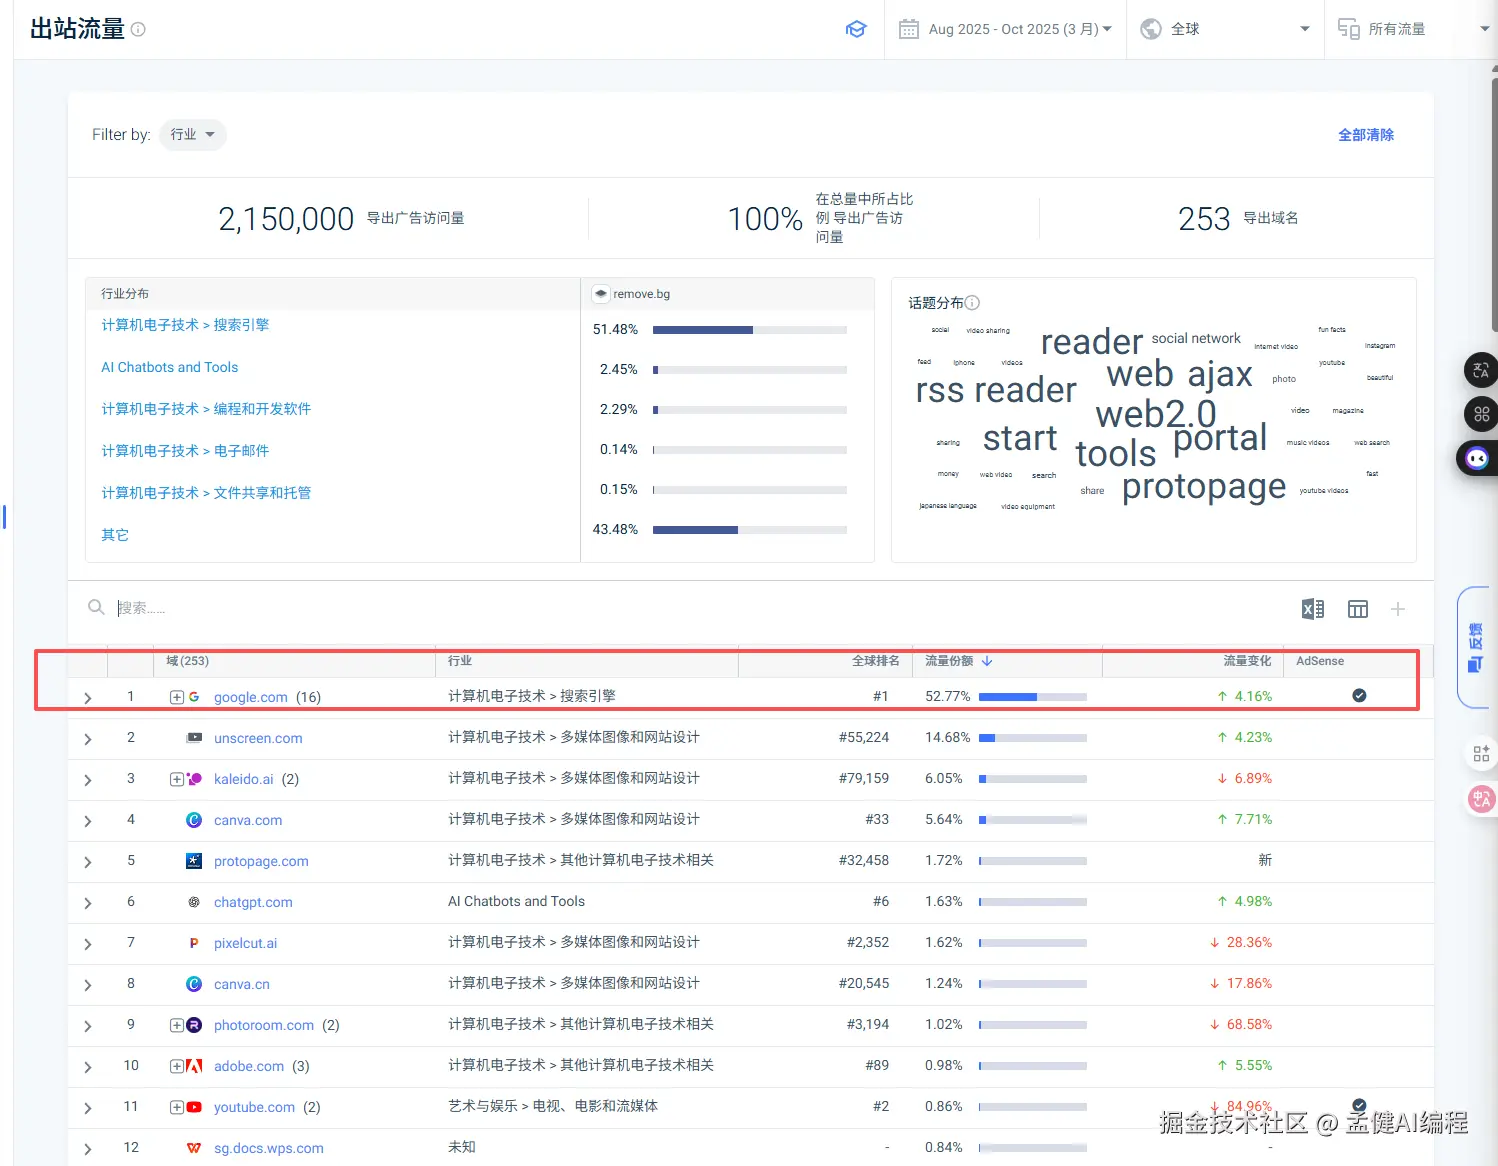Click the pixelcut.ai favicon
Image resolution: width=1498 pixels, height=1166 pixels.
[194, 943]
